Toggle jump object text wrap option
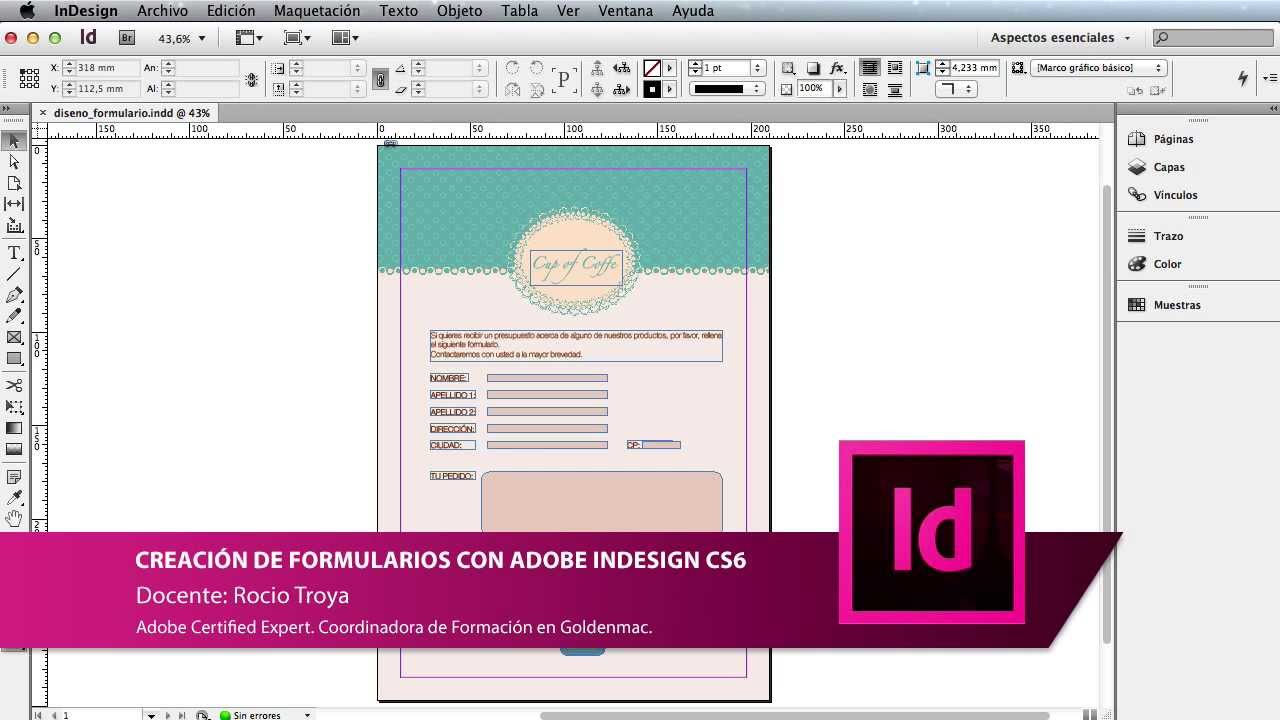The width and height of the screenshot is (1280, 720). [x=895, y=89]
